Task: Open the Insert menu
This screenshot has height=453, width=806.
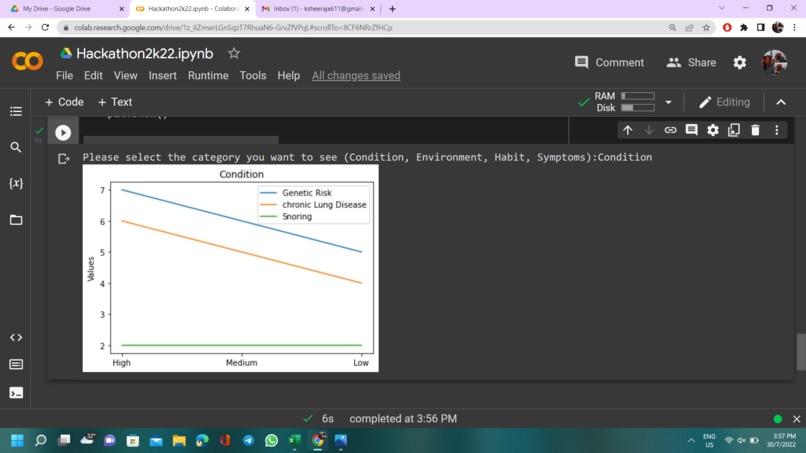Action: tap(162, 76)
